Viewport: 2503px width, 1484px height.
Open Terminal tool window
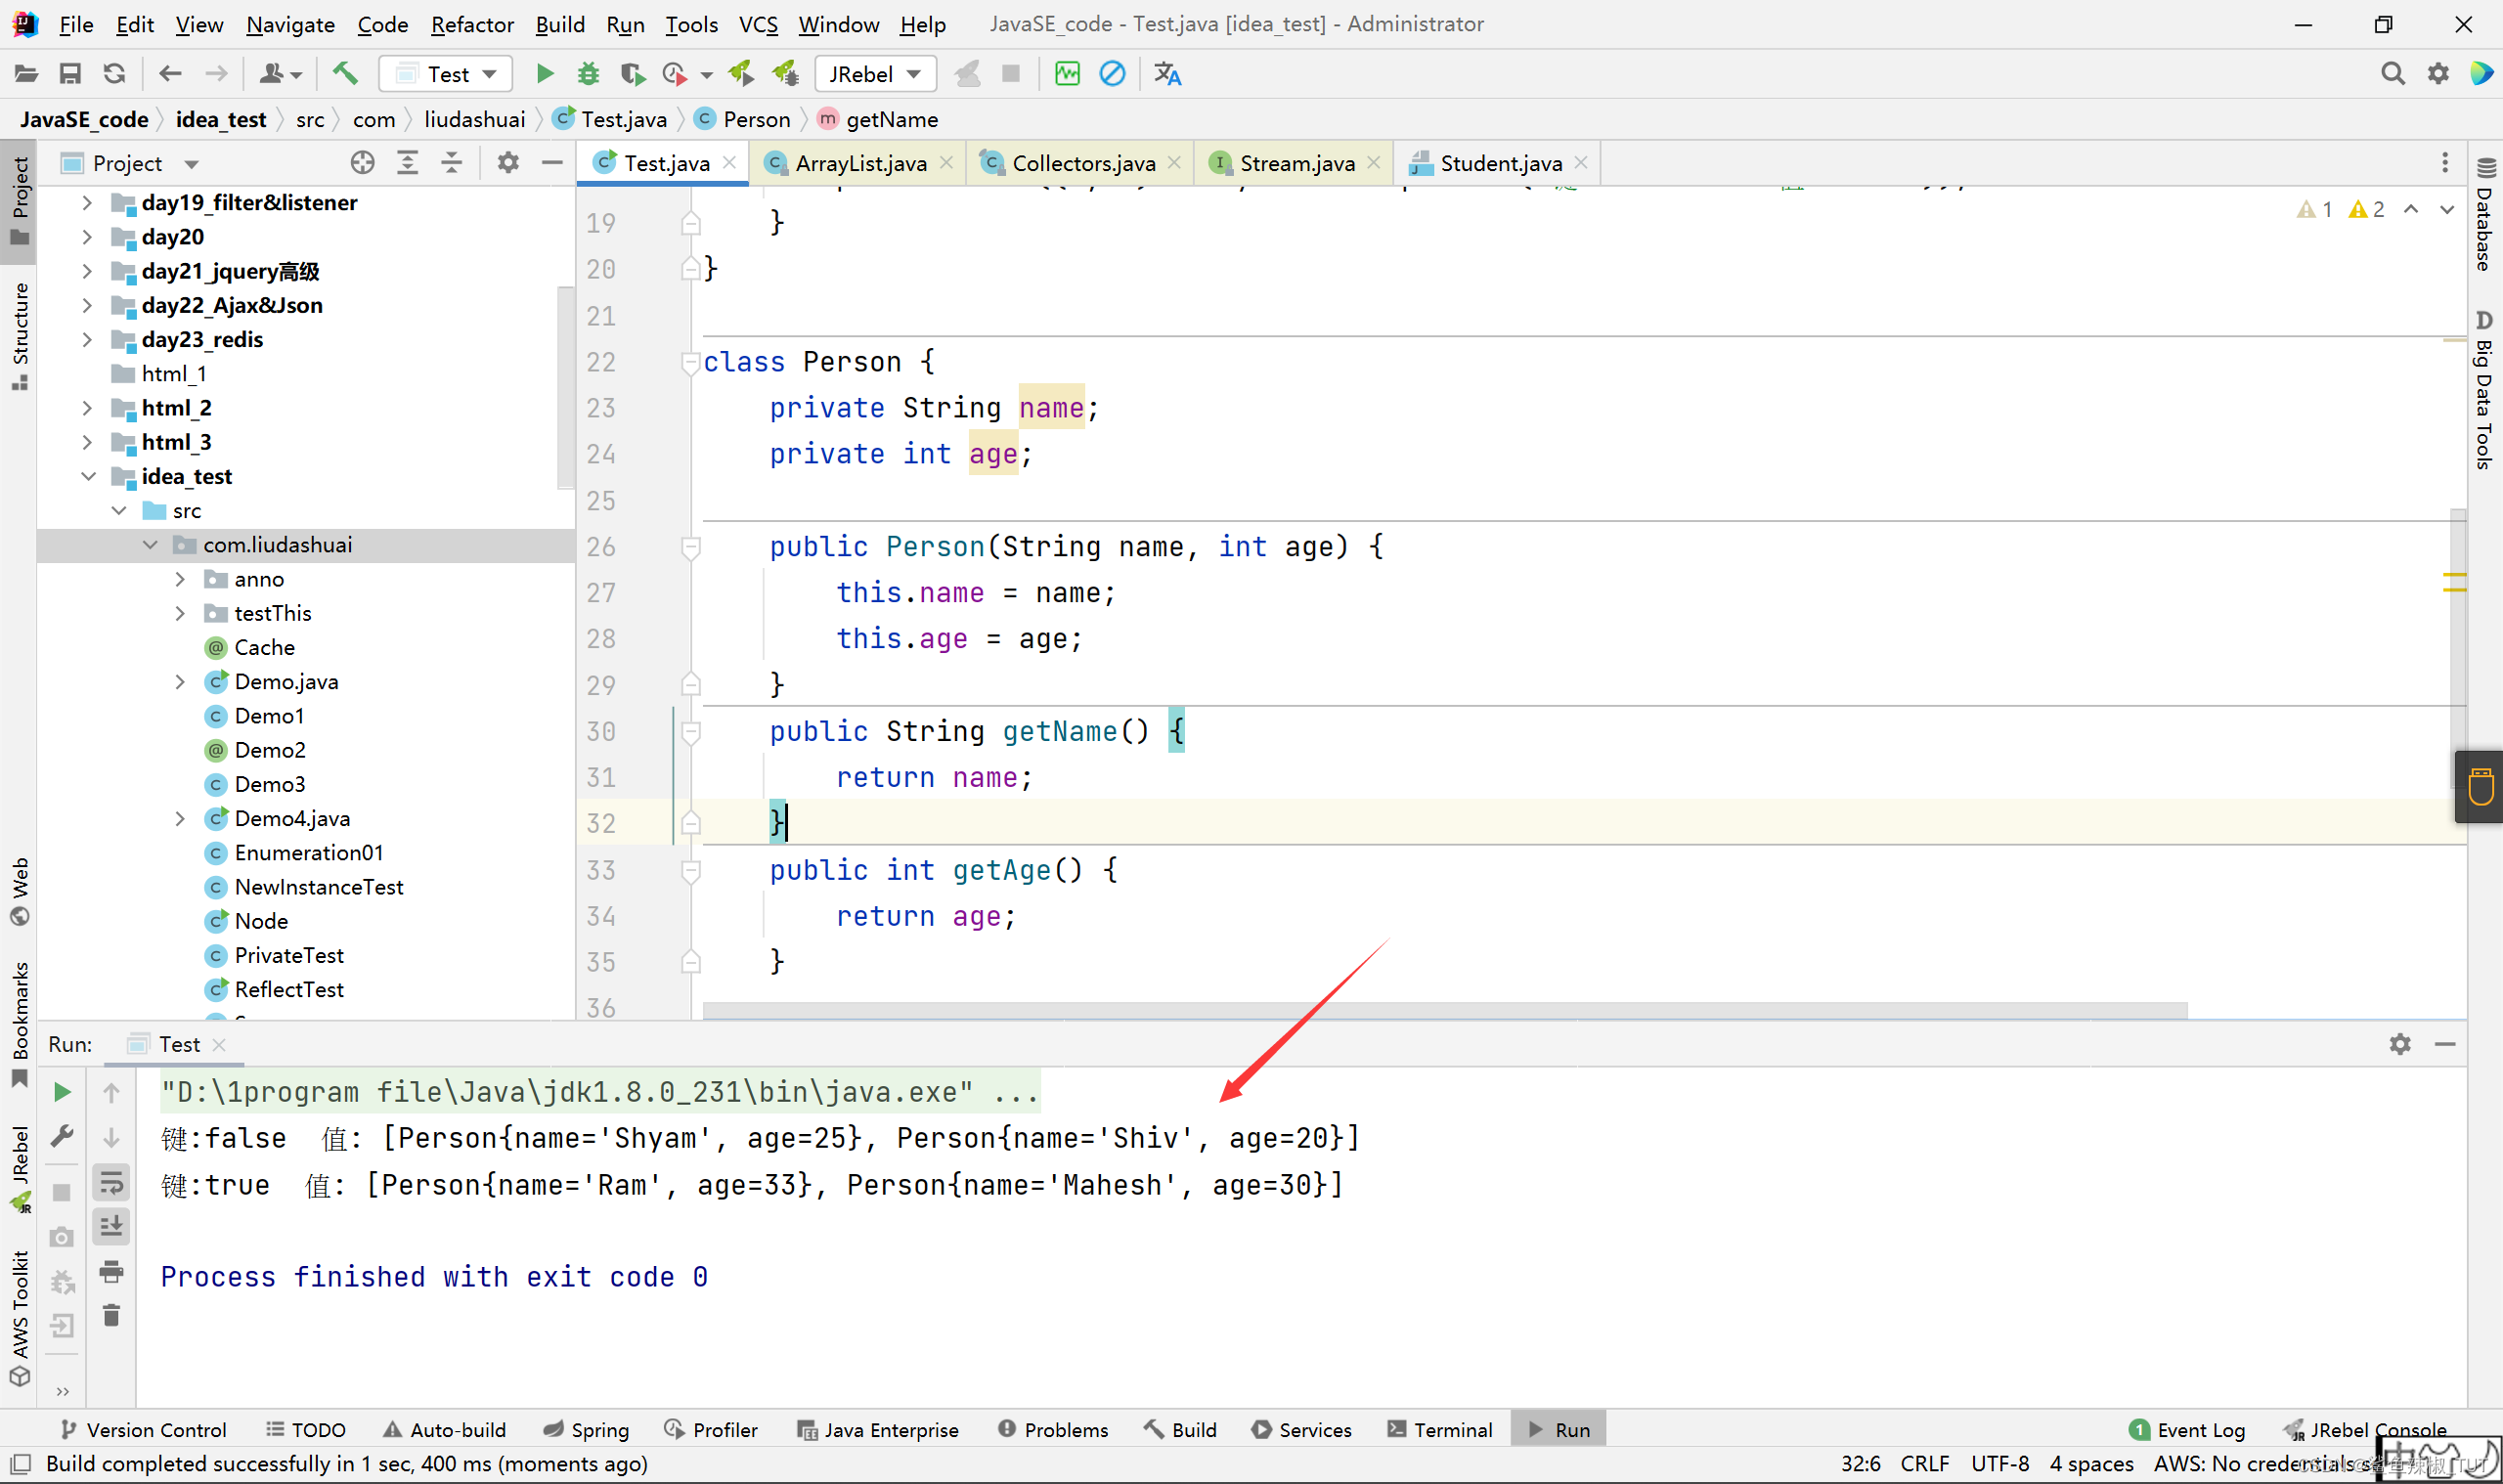pyautogui.click(x=1440, y=1429)
